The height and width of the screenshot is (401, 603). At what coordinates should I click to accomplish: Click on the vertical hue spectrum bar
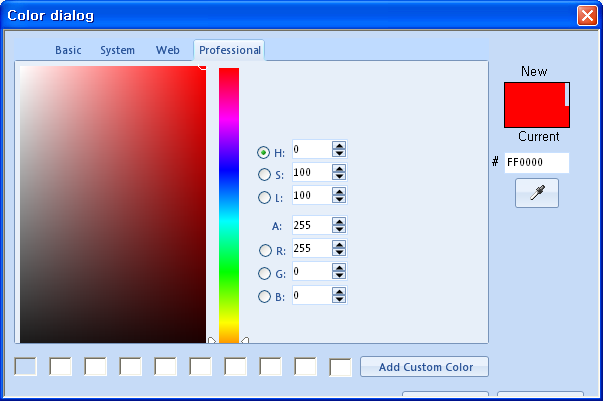229,205
